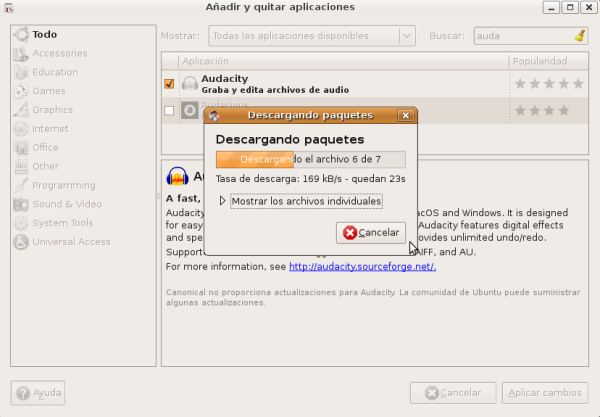
Task: Uncheck the Audacity checkbox
Action: click(169, 84)
